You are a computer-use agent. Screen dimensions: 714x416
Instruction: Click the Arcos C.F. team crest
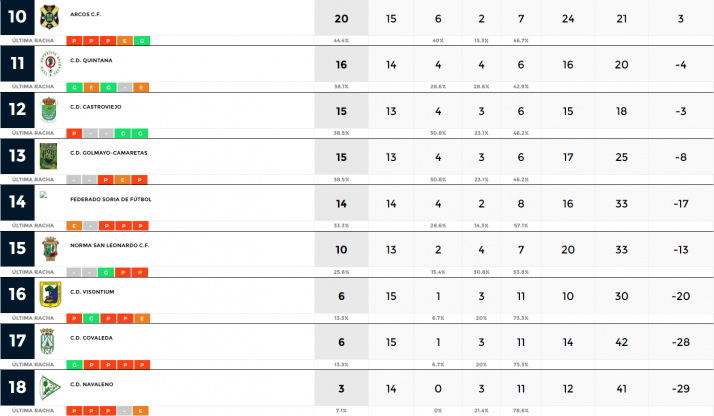(49, 17)
